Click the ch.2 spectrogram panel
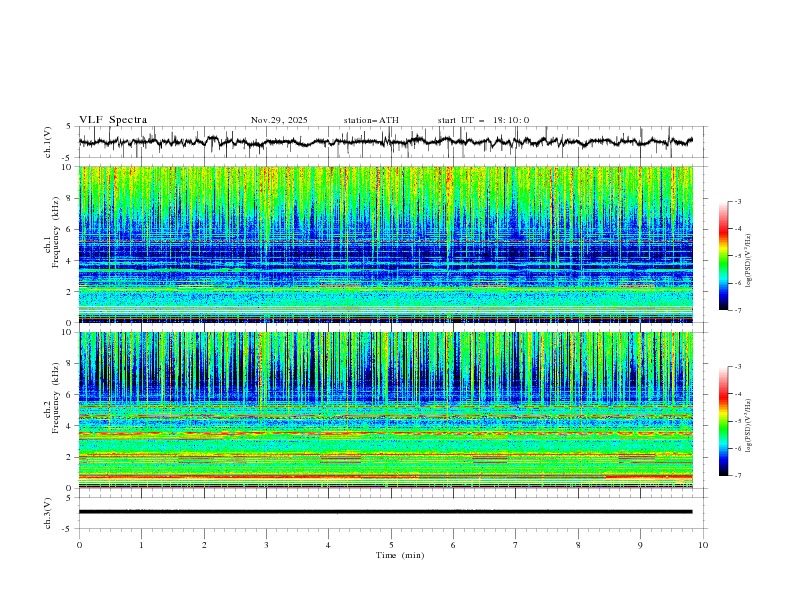The width and height of the screenshot is (792, 612). [x=386, y=410]
